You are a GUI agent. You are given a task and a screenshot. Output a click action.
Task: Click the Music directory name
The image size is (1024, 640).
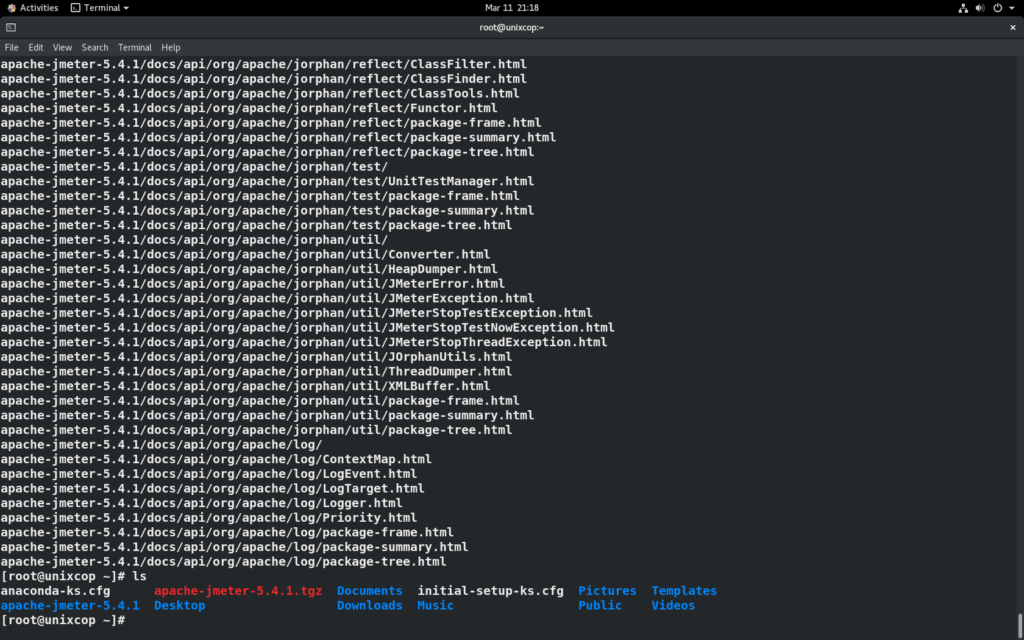click(436, 605)
